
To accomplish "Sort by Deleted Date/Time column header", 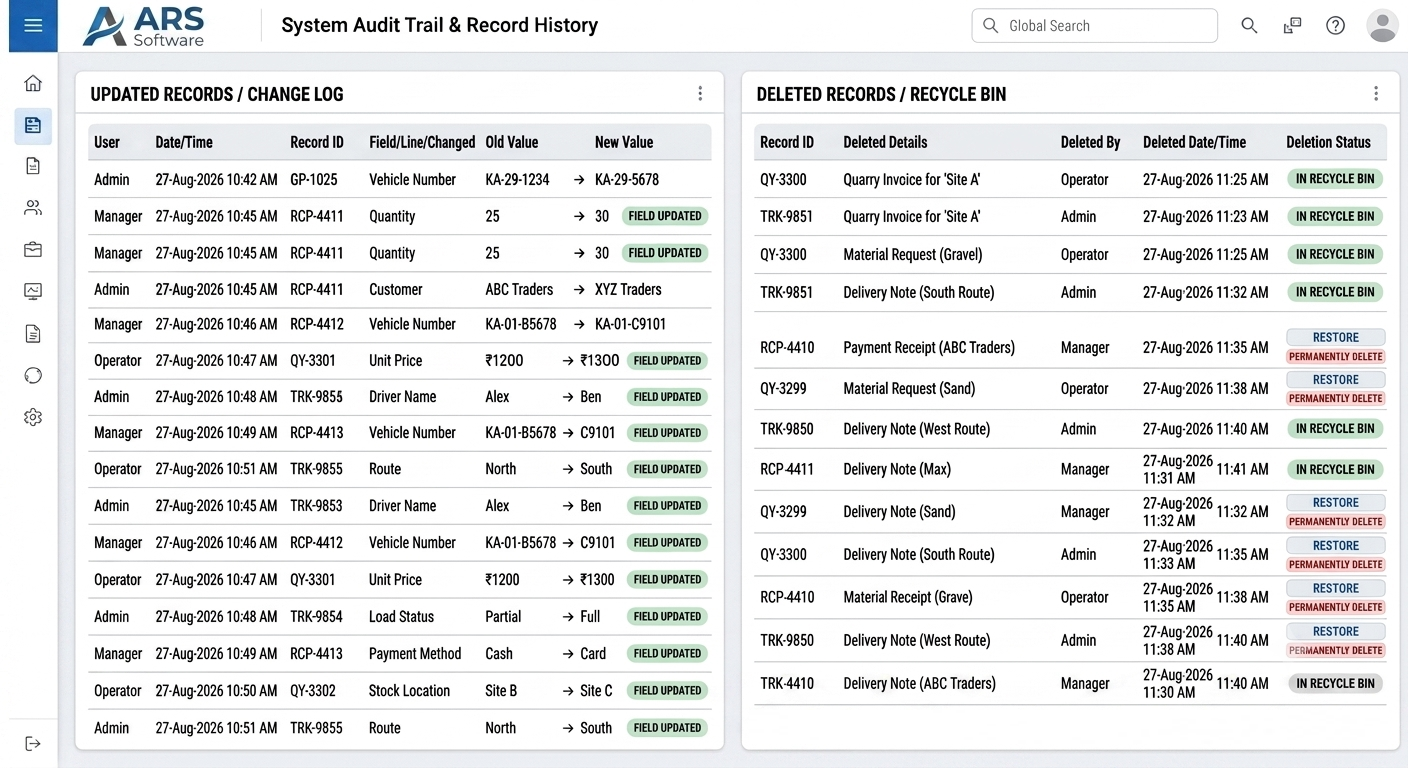I will pyautogui.click(x=1194, y=142).
